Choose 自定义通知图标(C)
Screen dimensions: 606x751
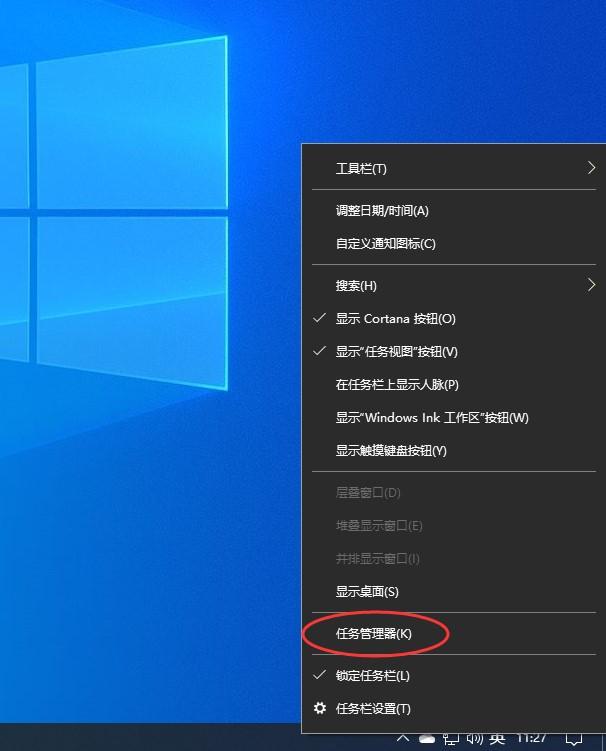[x=385, y=244]
